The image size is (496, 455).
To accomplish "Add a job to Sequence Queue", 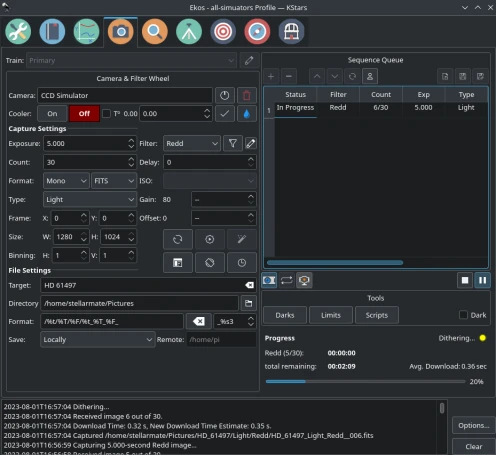I will click(x=271, y=77).
